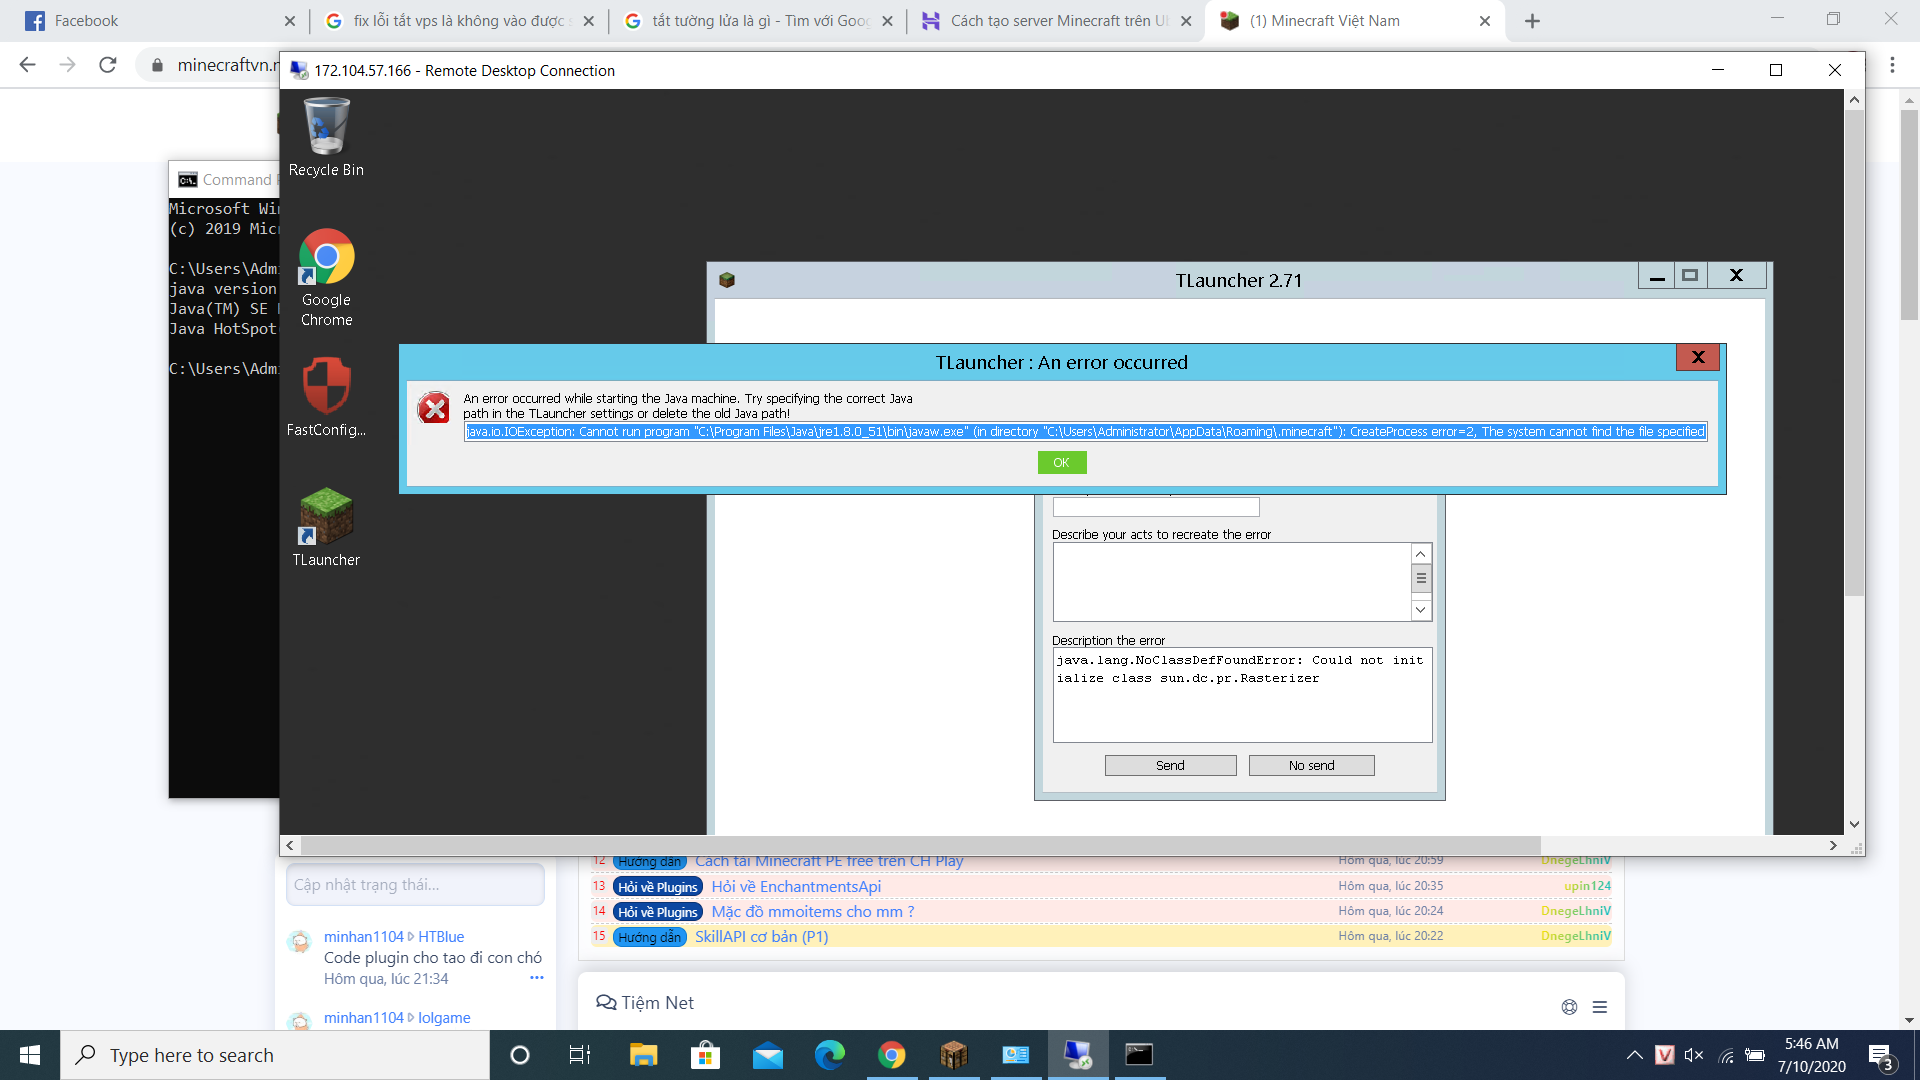Toggle the muted speaker volume tray icon
Screen dimensions: 1920x1080
[x=1693, y=1055]
